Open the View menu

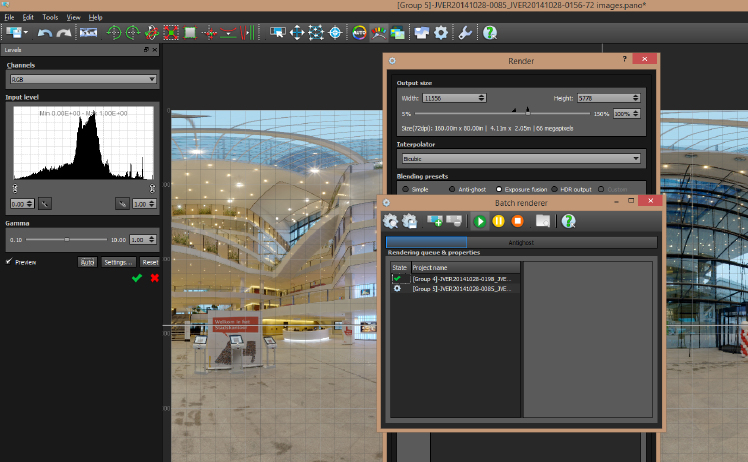point(73,17)
